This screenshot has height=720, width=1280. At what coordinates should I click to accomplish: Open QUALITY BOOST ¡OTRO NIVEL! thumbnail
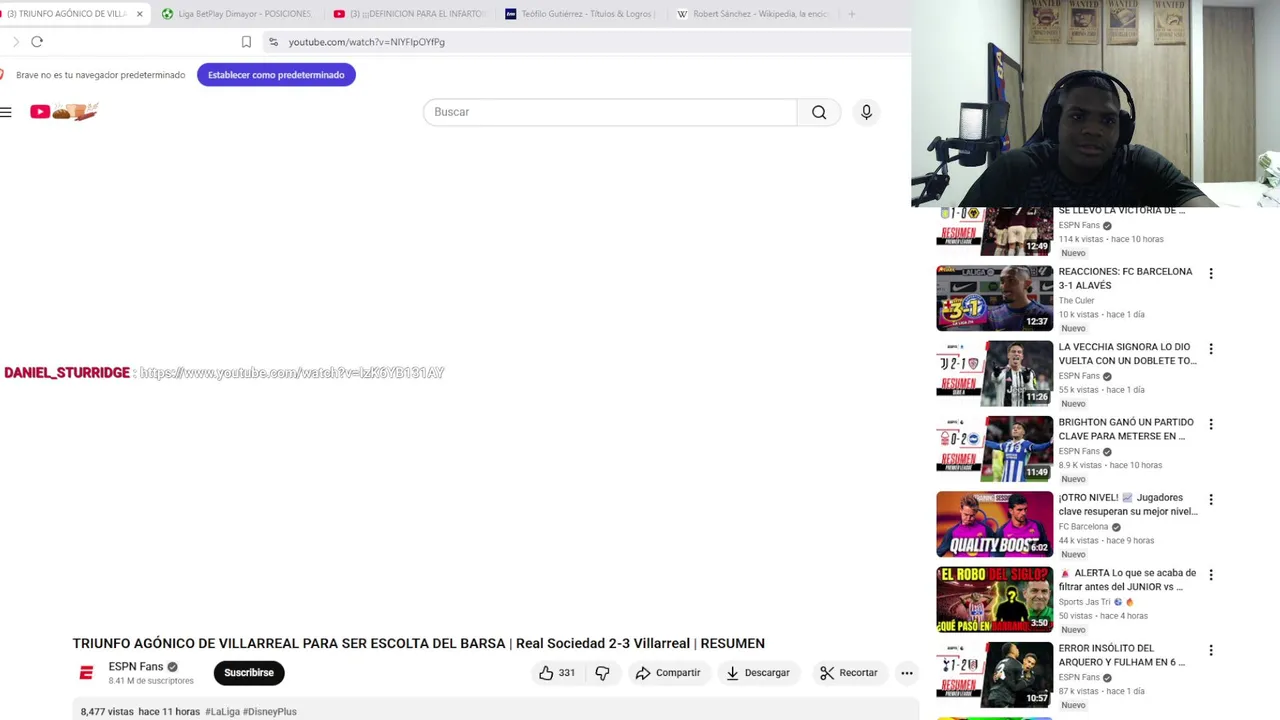pos(994,524)
